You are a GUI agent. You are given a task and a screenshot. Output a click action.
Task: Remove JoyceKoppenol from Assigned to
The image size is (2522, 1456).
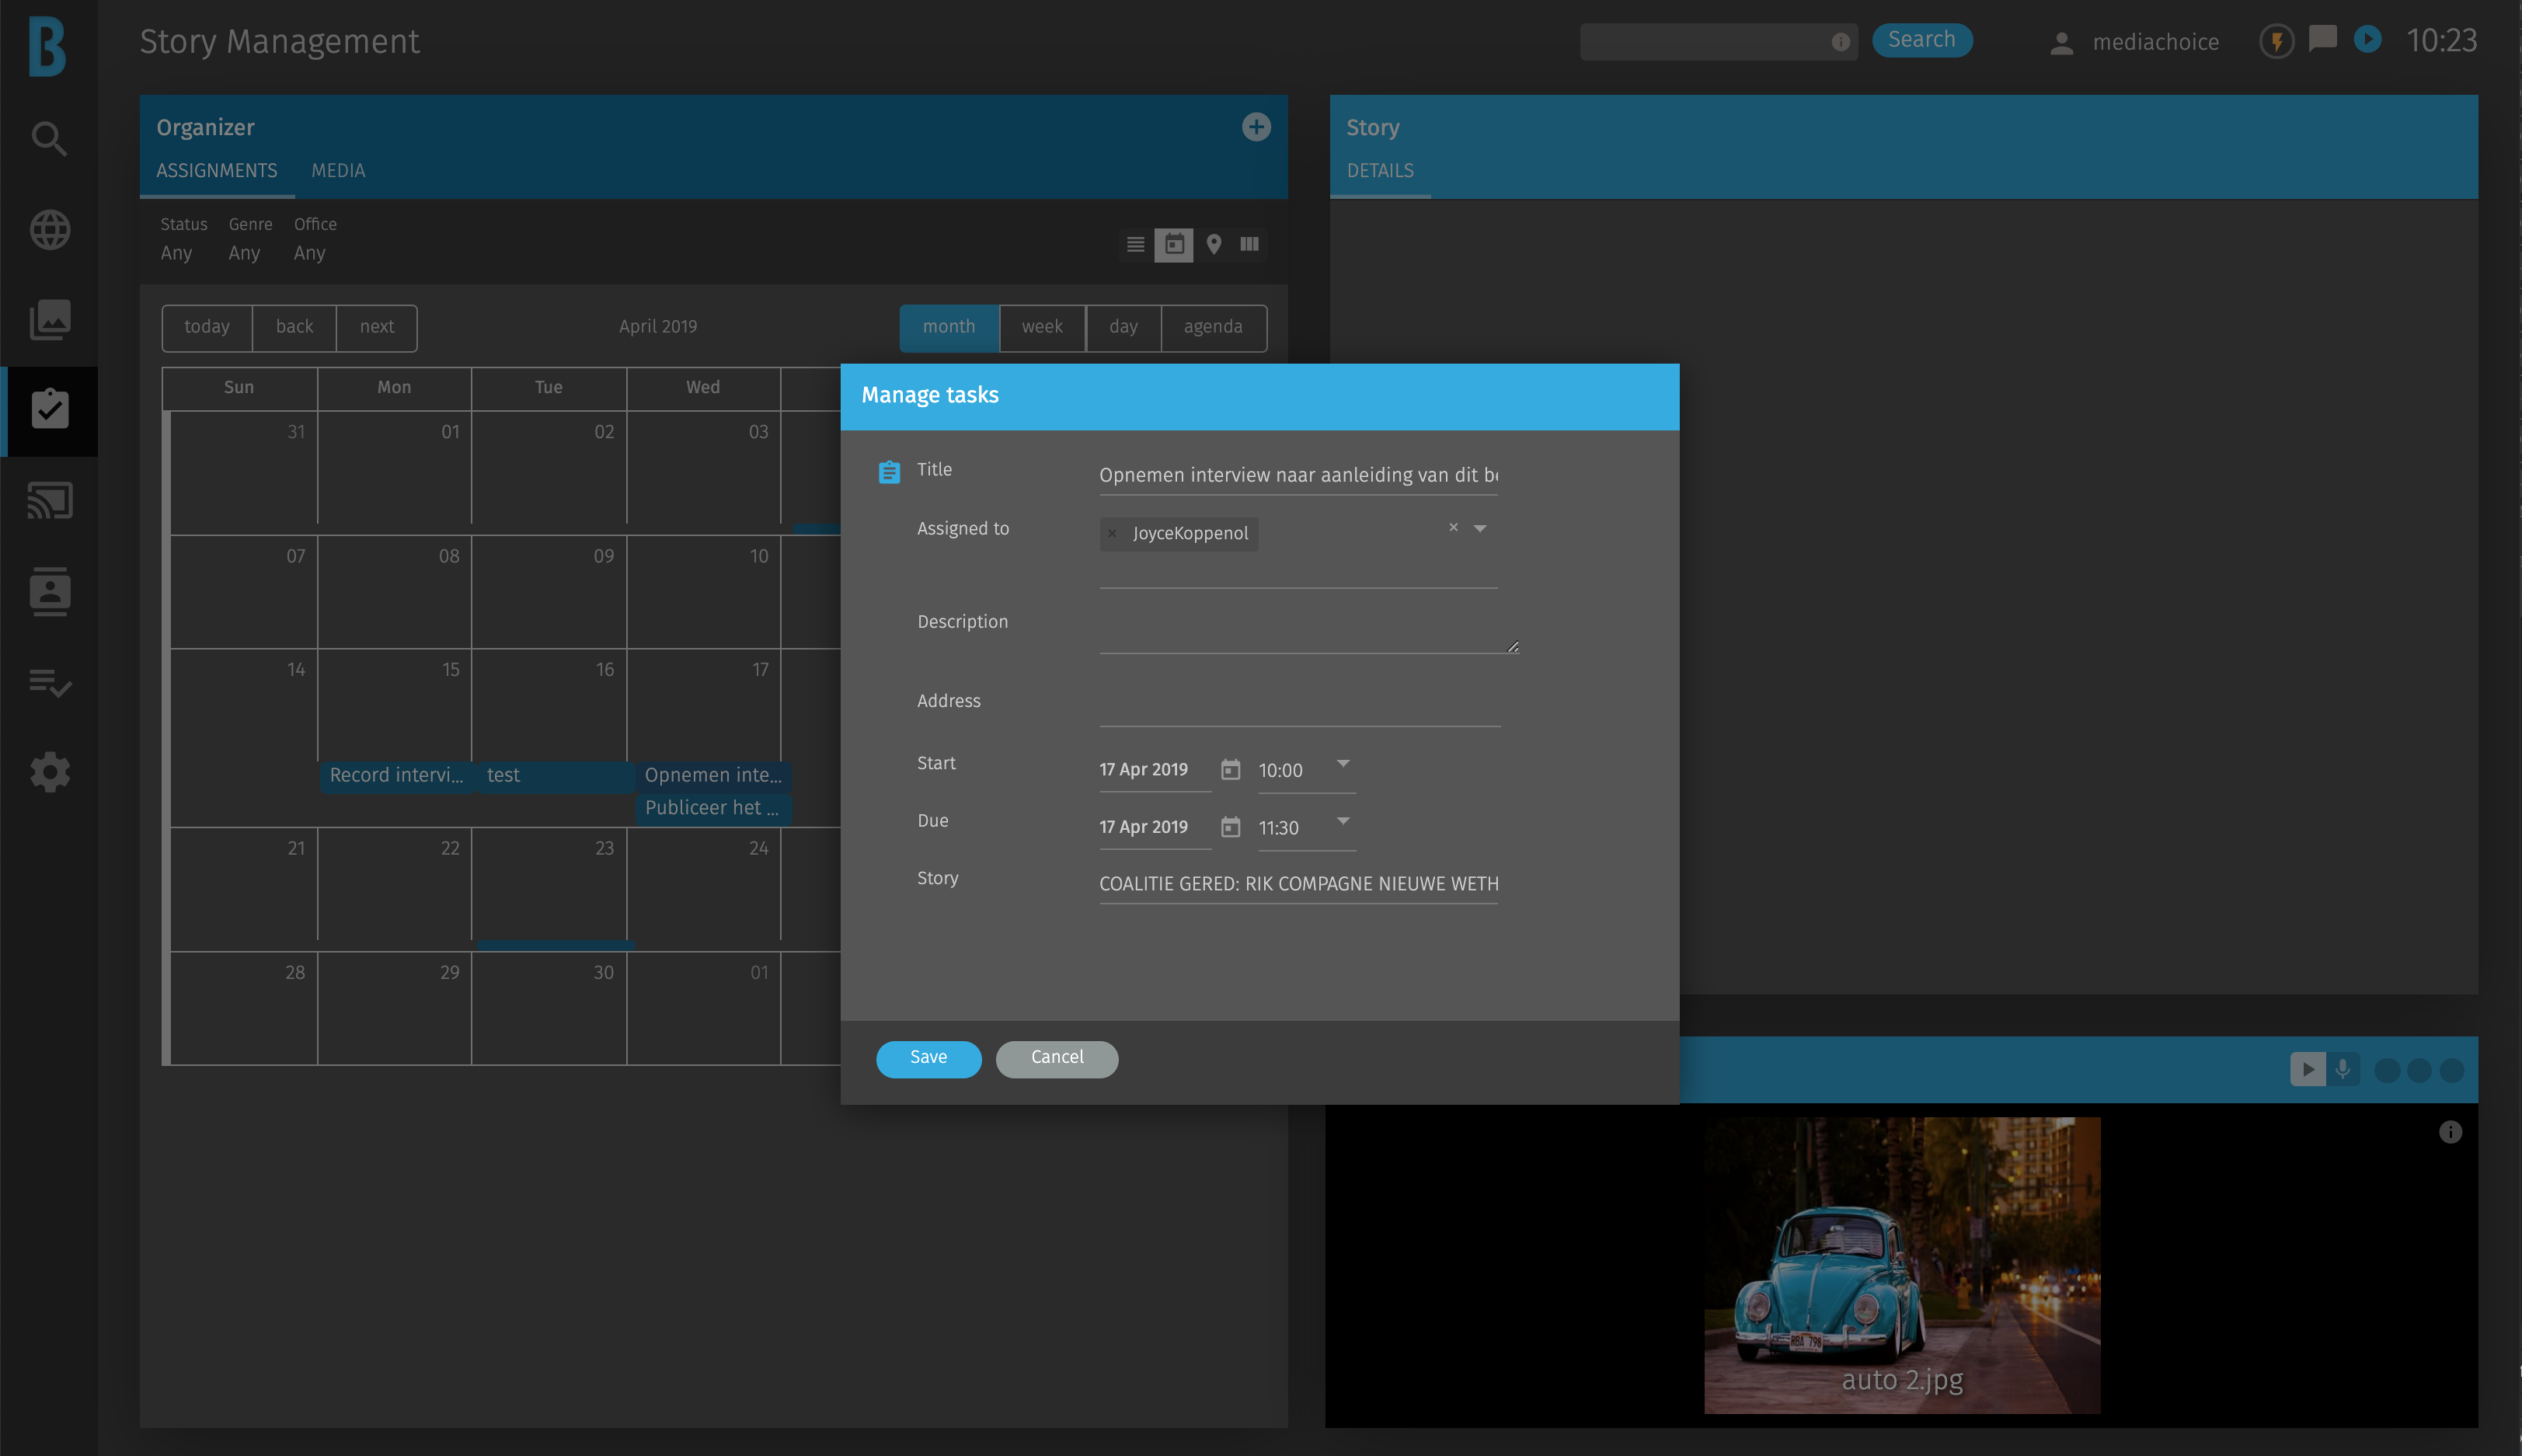(1112, 533)
